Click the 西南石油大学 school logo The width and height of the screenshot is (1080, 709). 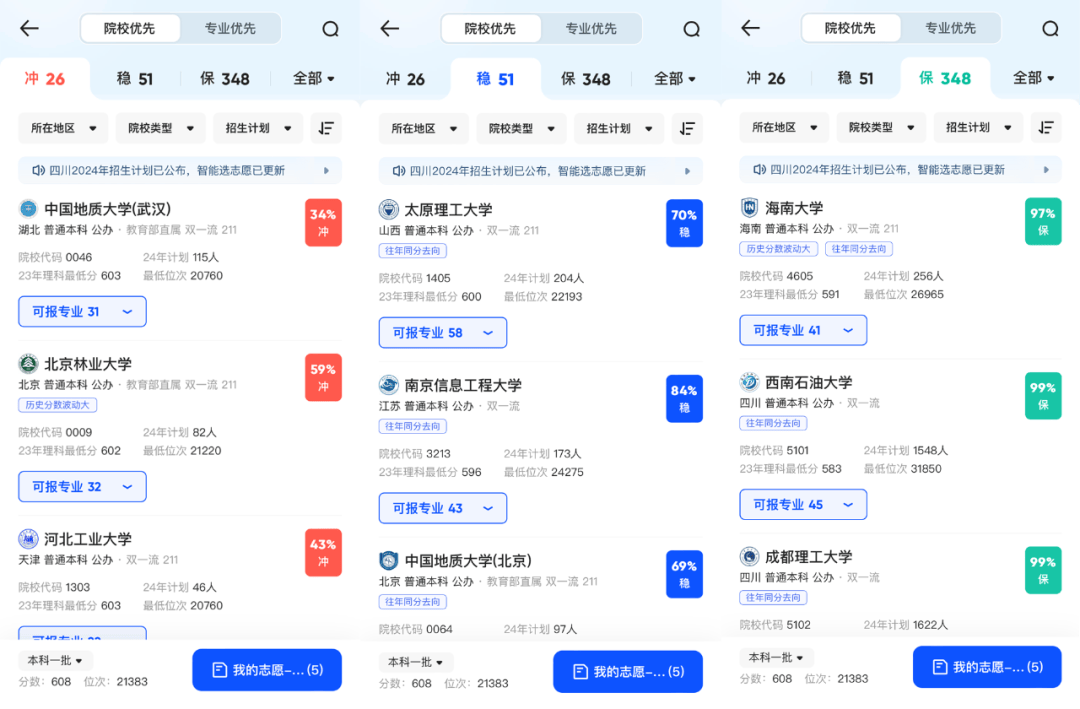click(749, 381)
